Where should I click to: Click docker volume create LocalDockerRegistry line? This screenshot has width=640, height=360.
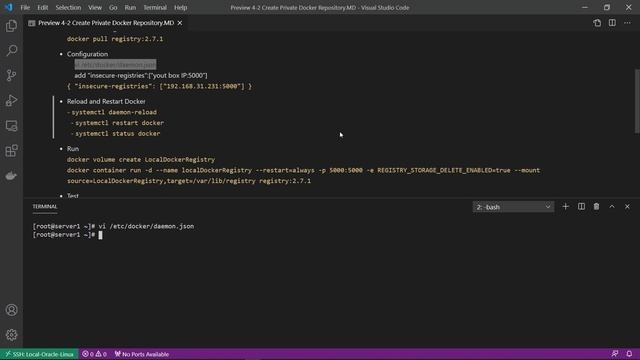pos(141,159)
